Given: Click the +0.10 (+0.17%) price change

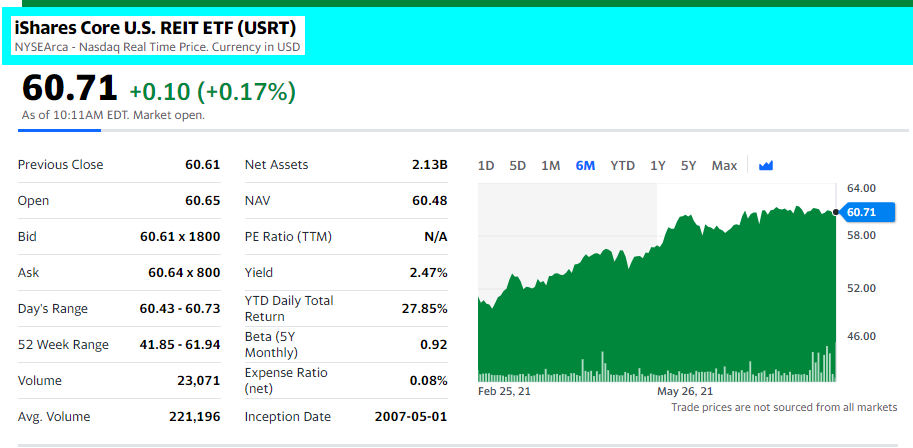Looking at the screenshot, I should point(213,91).
